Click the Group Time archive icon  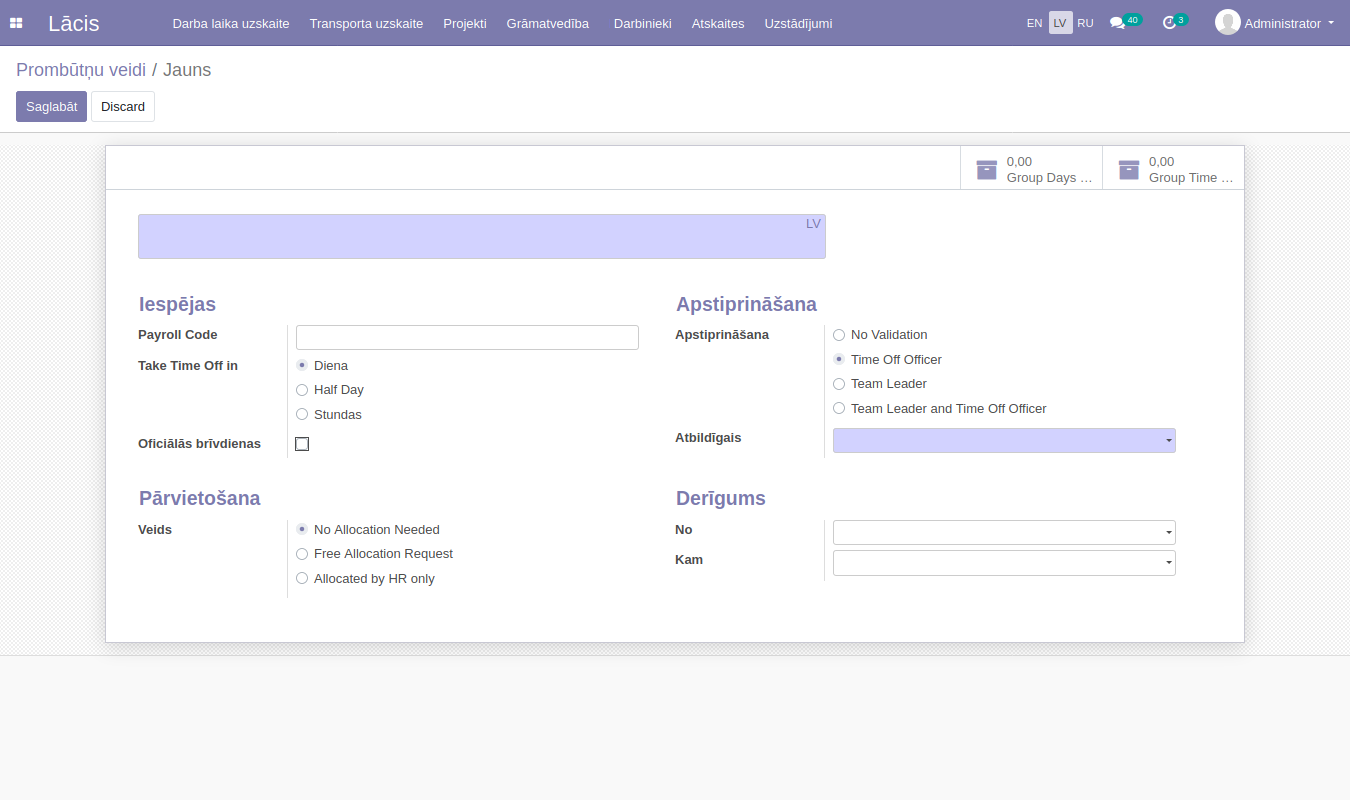click(1129, 169)
